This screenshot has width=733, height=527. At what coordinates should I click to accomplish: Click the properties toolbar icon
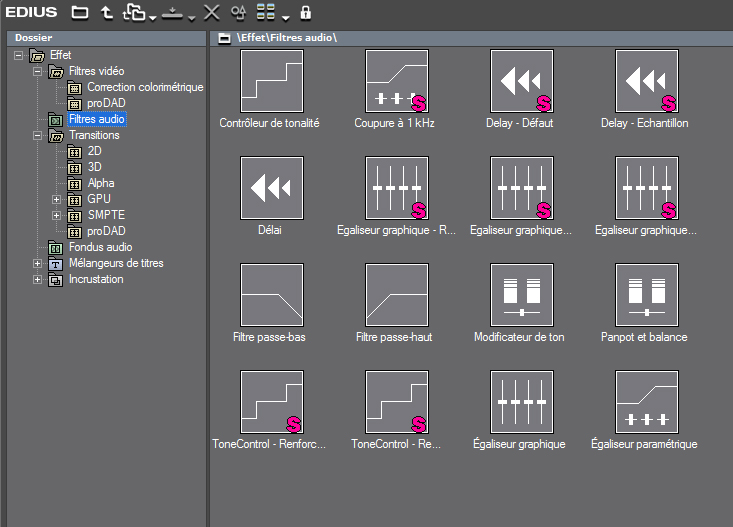coord(239,13)
